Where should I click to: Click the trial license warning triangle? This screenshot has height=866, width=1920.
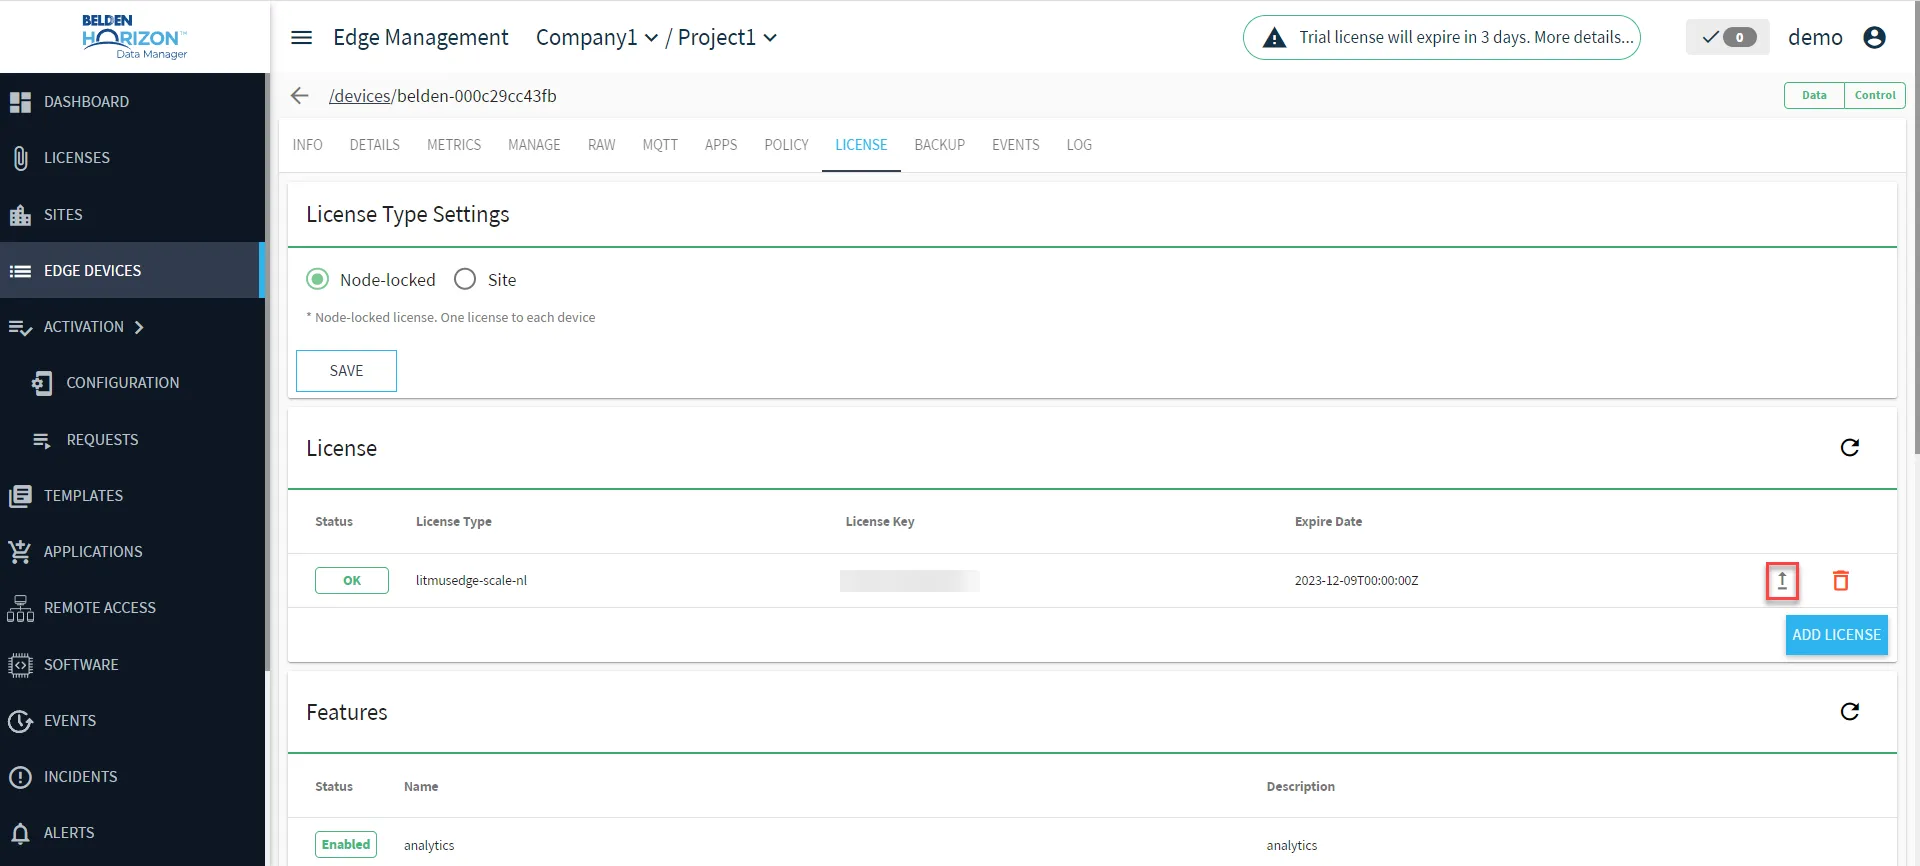(x=1274, y=38)
